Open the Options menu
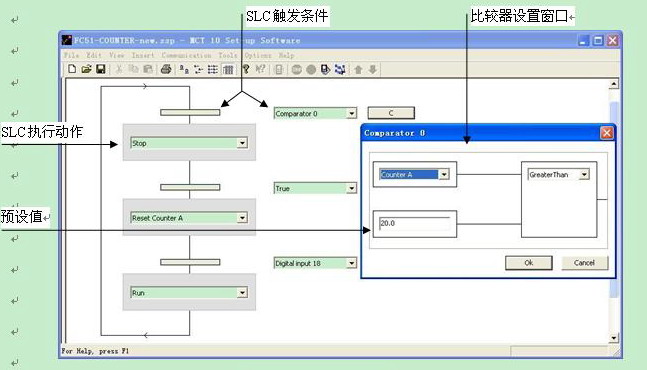647x370 pixels. coord(258,55)
